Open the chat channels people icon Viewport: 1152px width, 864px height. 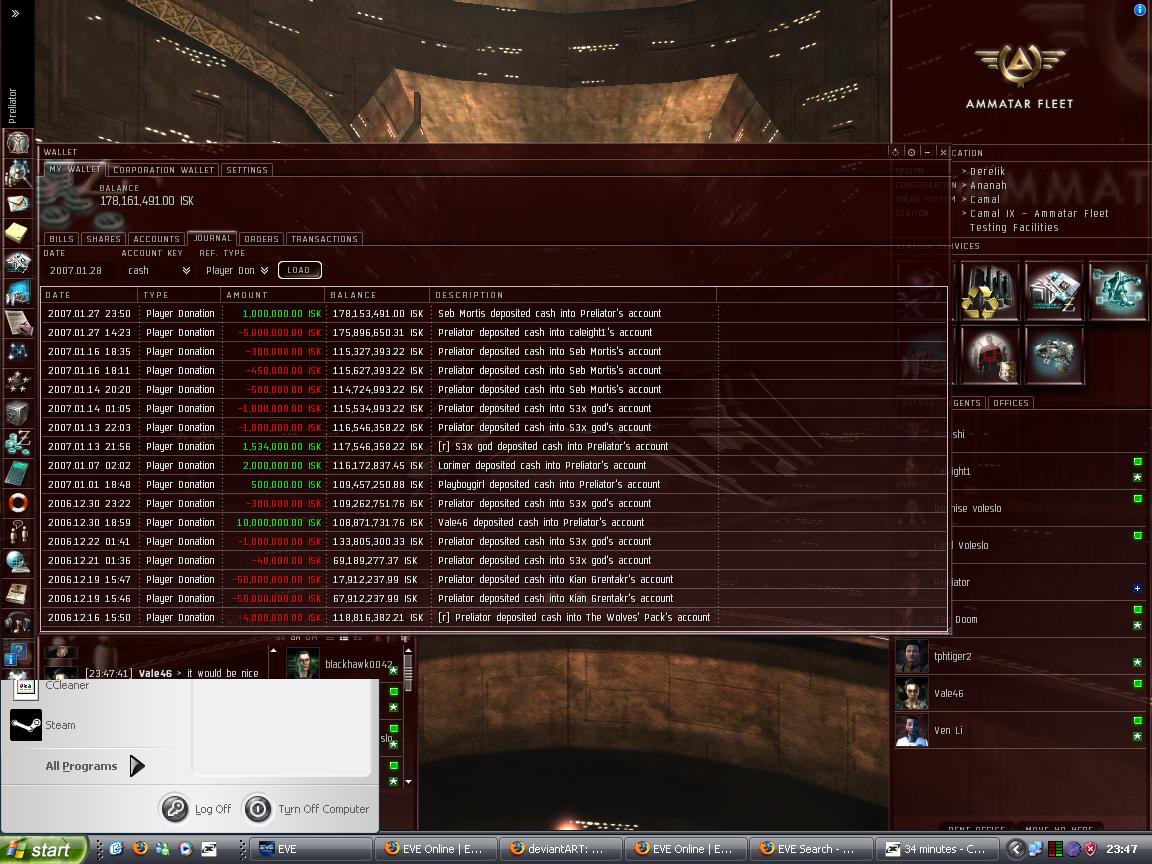click(x=18, y=533)
